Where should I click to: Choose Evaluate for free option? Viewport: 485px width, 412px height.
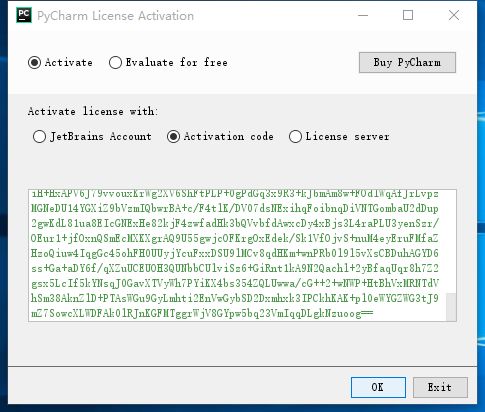(x=115, y=63)
